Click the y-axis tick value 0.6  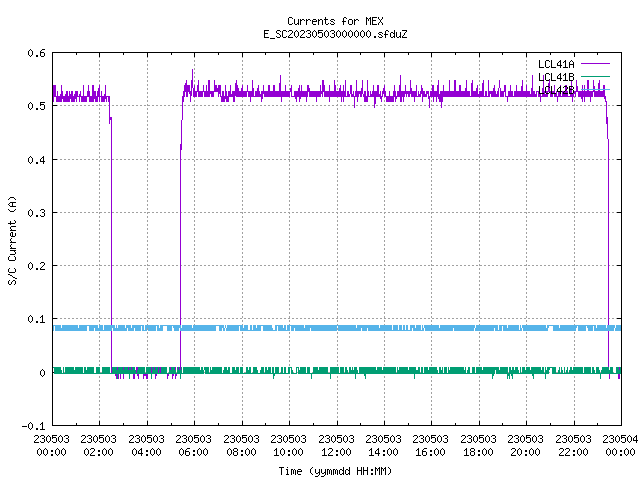(x=36, y=53)
